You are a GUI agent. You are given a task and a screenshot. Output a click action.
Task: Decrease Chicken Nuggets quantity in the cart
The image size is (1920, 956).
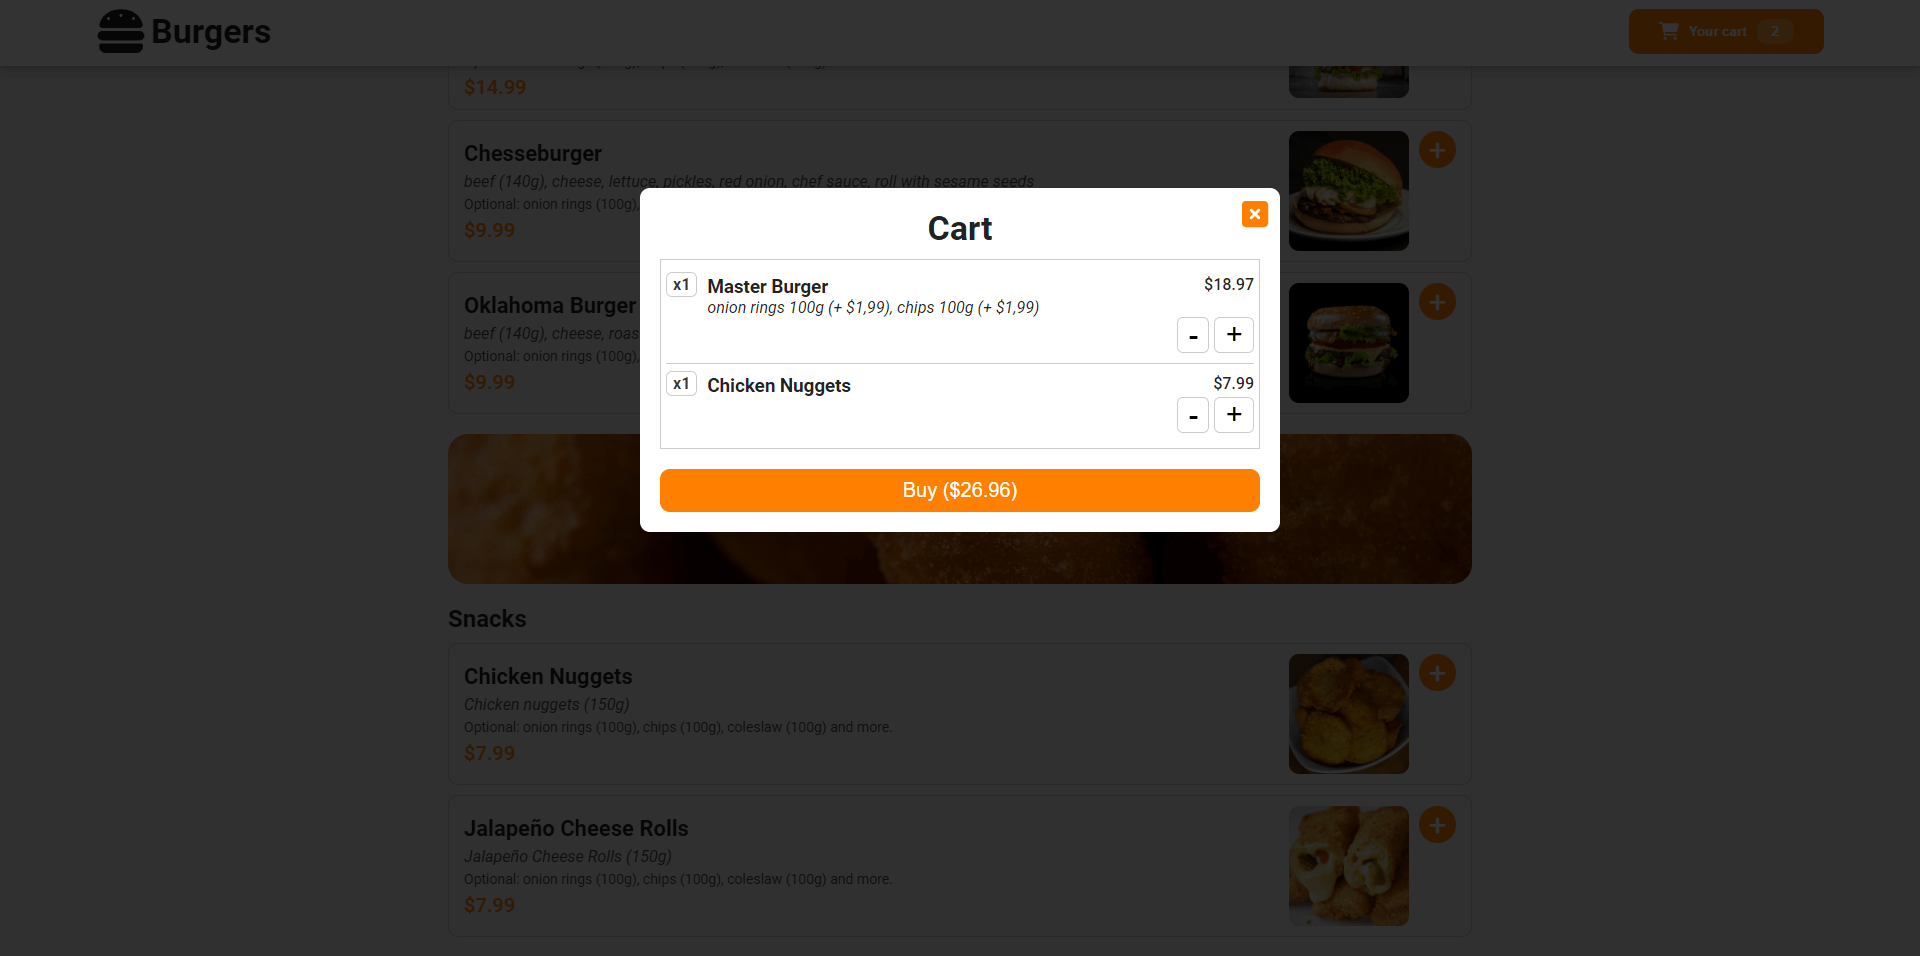[x=1192, y=415]
